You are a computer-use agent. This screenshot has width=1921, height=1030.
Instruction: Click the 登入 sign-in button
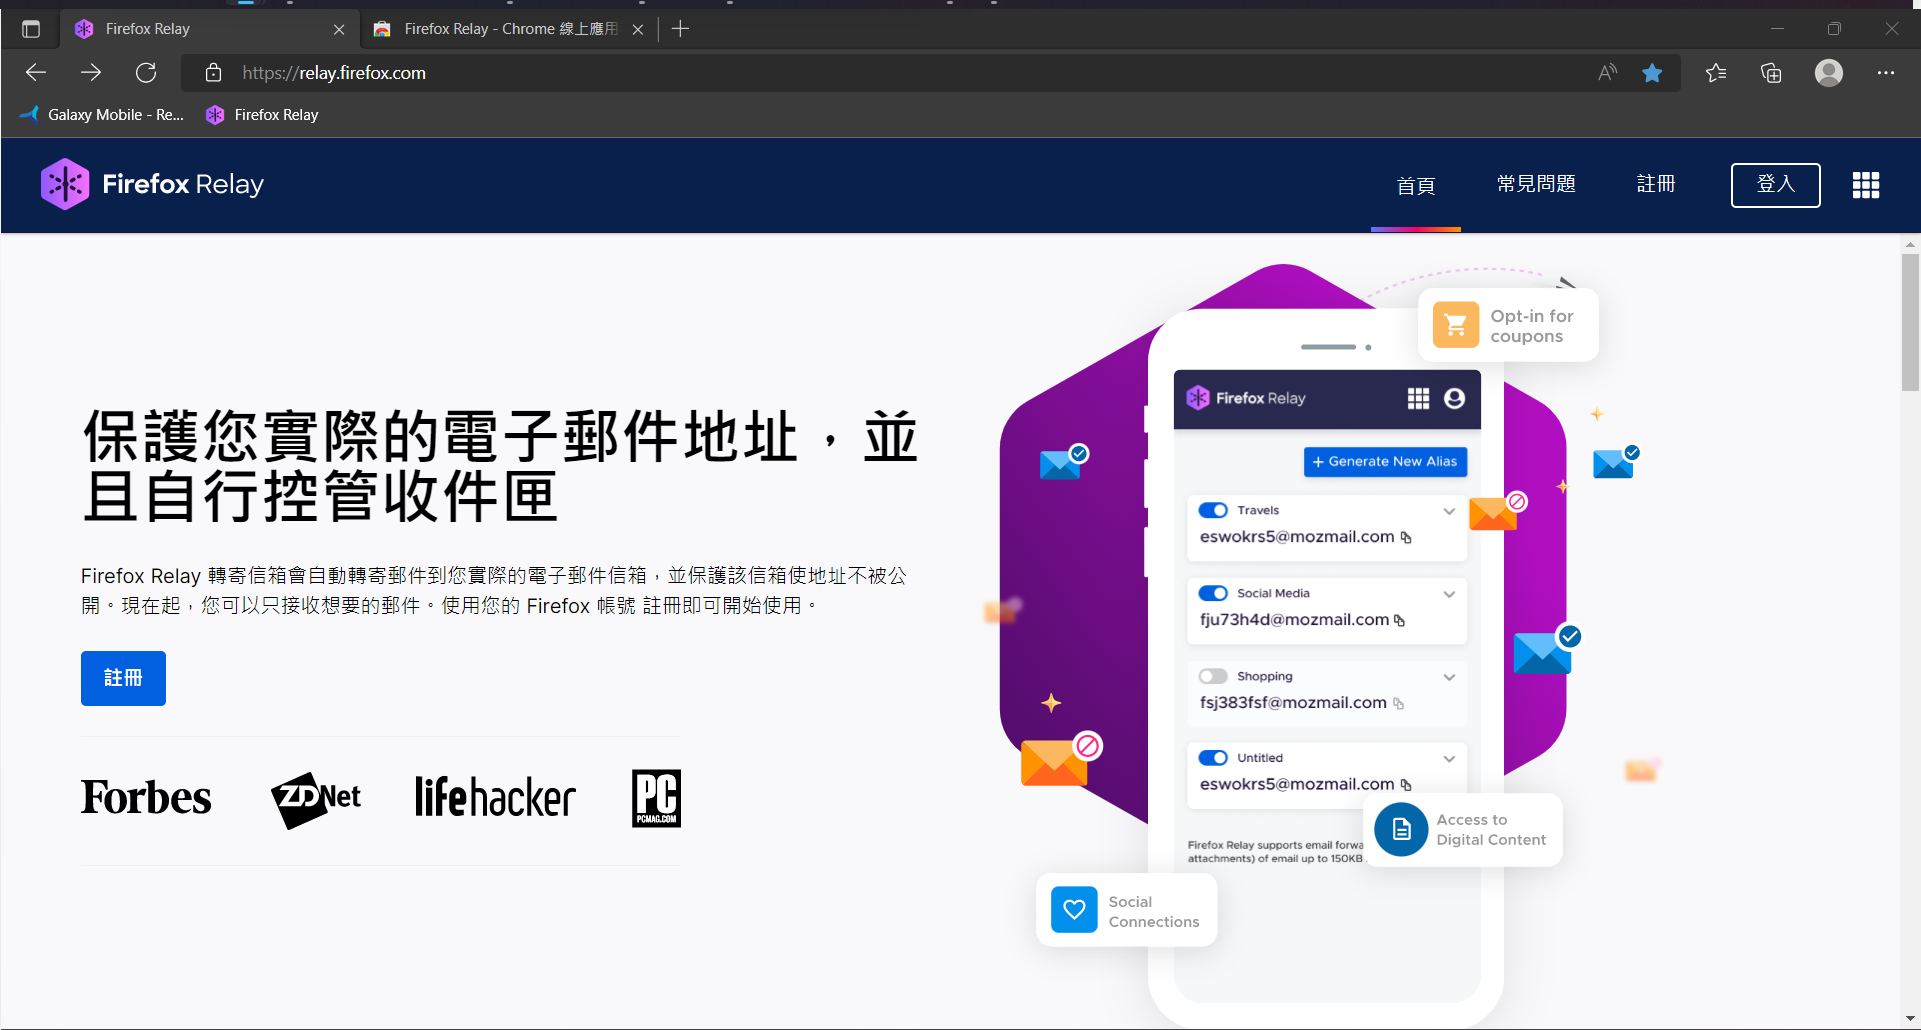1776,185
